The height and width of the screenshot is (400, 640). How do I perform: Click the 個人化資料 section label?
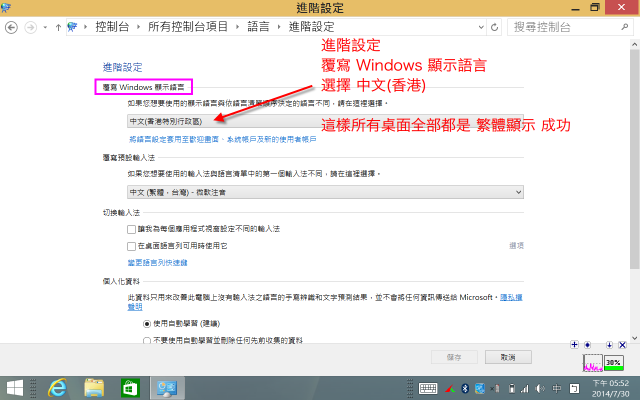pyautogui.click(x=121, y=281)
